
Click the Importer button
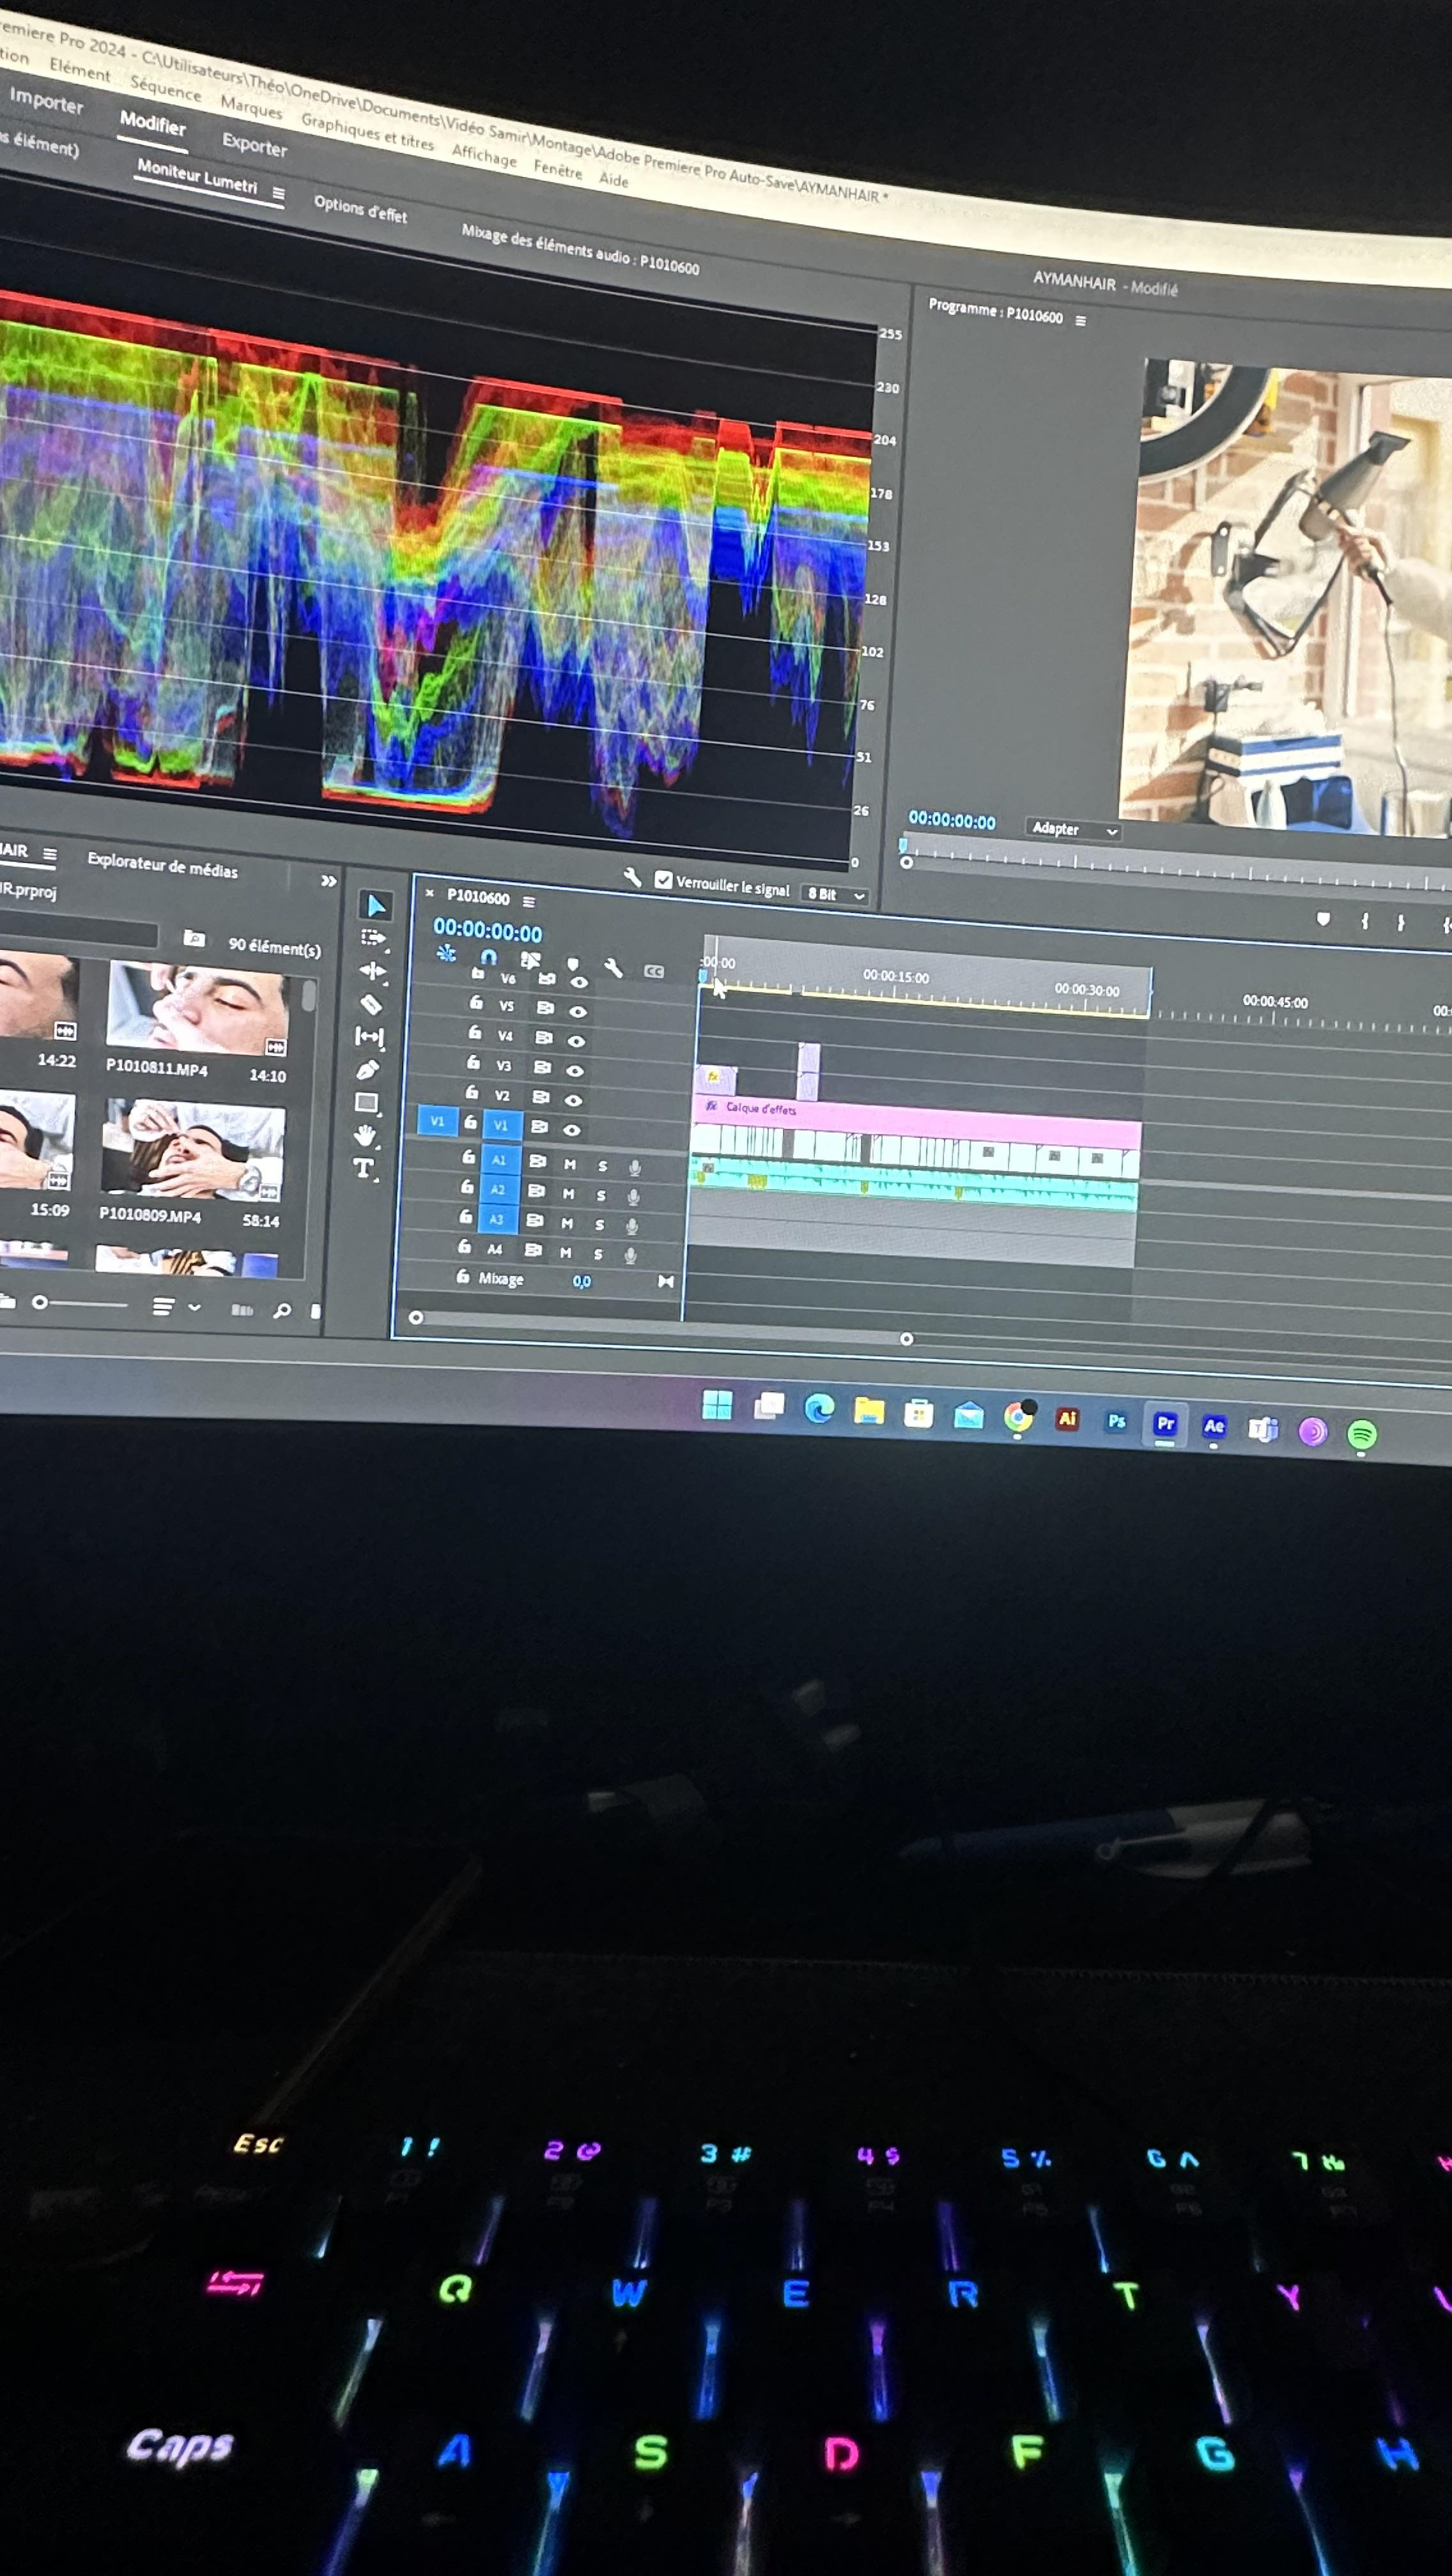tap(46, 102)
